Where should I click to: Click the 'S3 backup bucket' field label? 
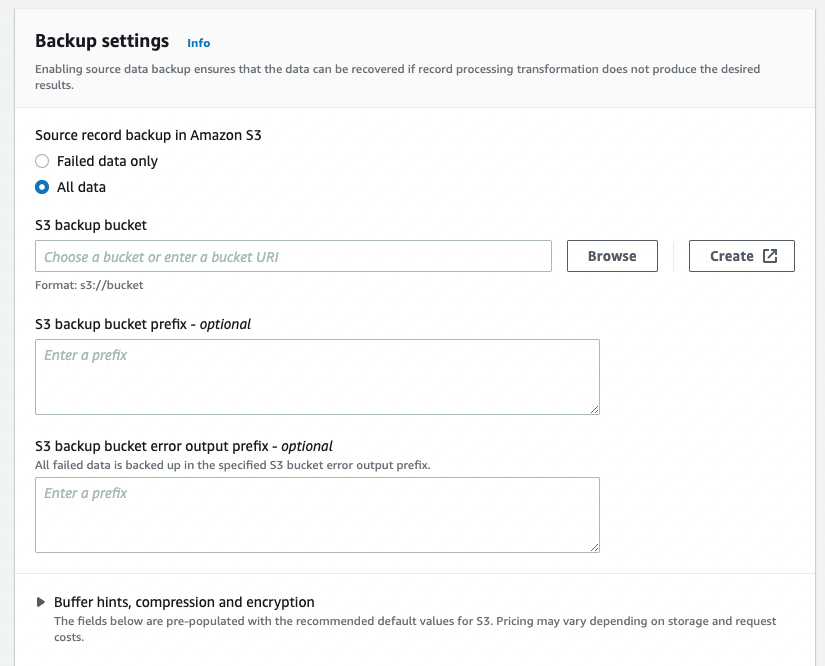click(x=90, y=225)
